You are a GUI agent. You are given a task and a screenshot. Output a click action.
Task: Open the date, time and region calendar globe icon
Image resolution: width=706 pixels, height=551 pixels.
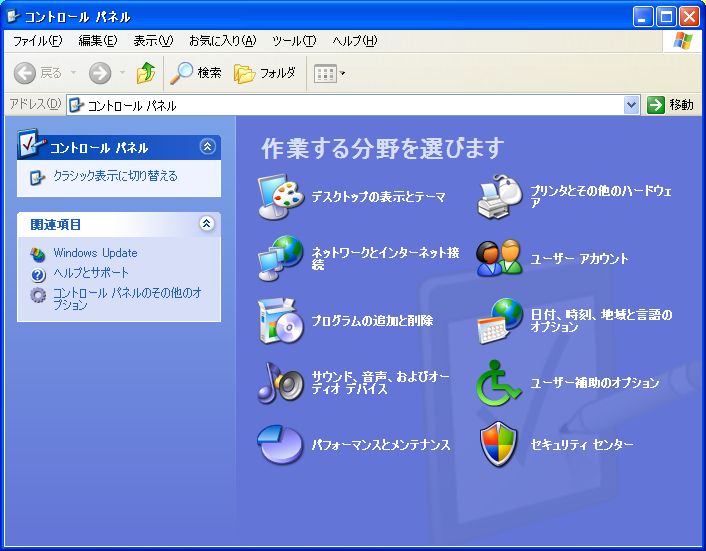point(499,321)
